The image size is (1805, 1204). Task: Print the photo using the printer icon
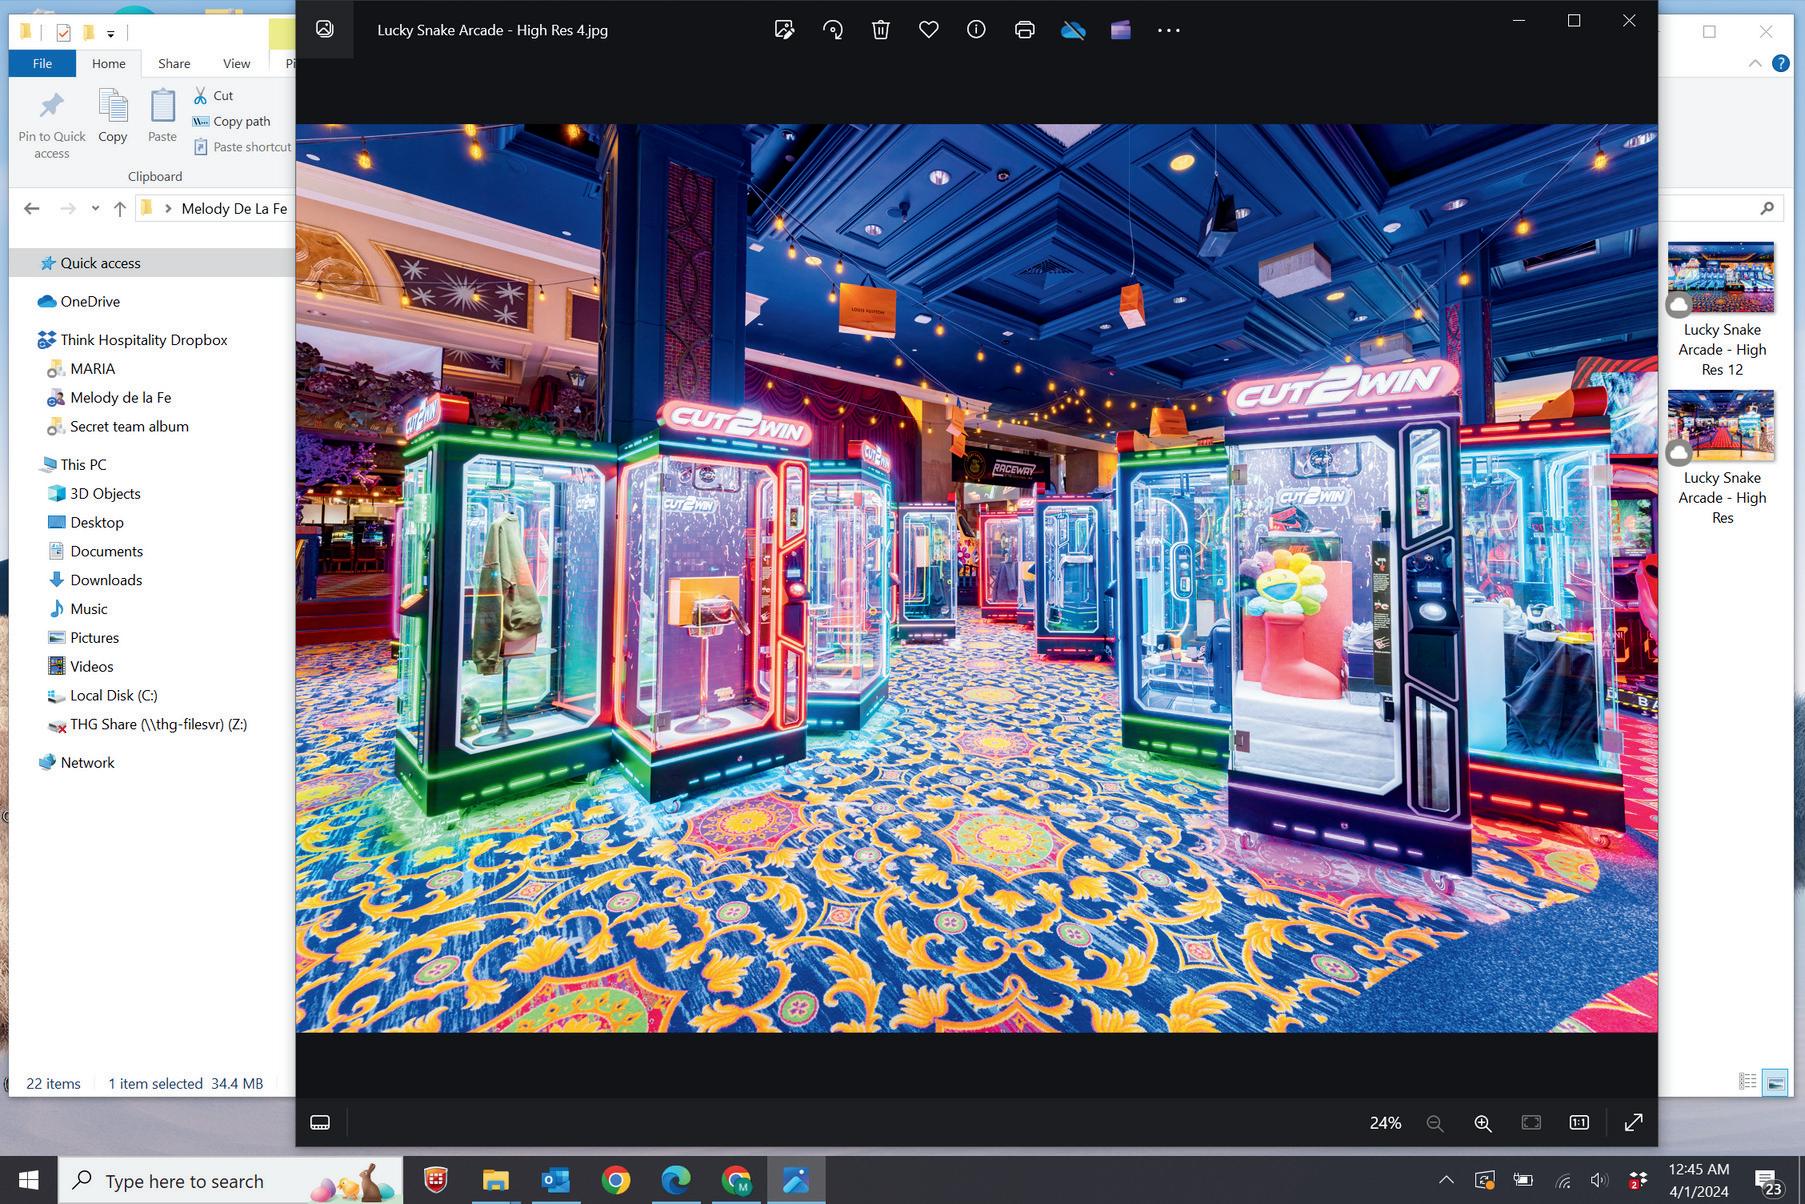tap(1024, 30)
